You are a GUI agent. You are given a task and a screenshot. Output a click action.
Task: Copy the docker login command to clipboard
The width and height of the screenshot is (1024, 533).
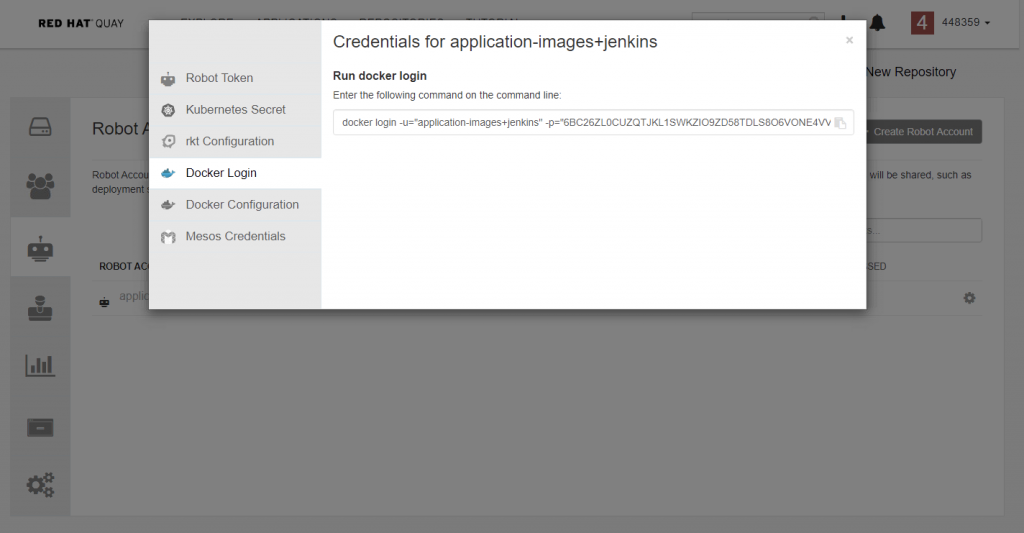(x=840, y=123)
